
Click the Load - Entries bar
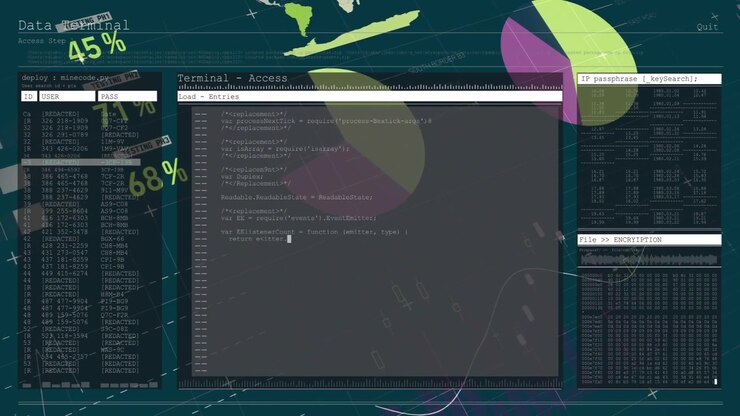pos(370,97)
